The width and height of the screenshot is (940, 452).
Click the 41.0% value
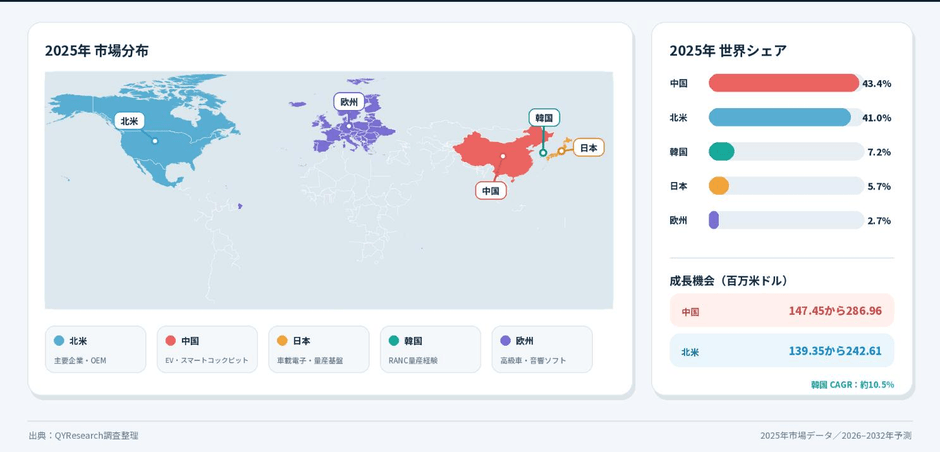876,117
